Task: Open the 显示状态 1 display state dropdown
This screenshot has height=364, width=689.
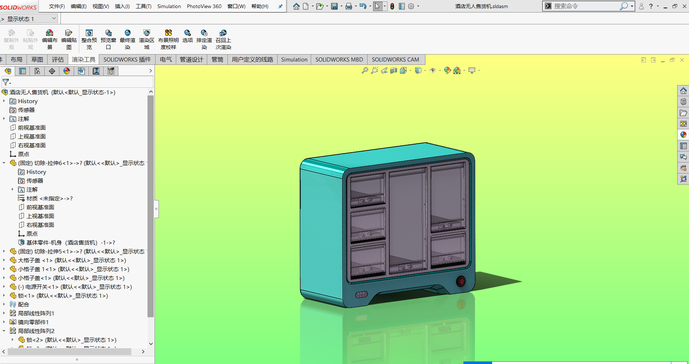Action: click(54, 18)
